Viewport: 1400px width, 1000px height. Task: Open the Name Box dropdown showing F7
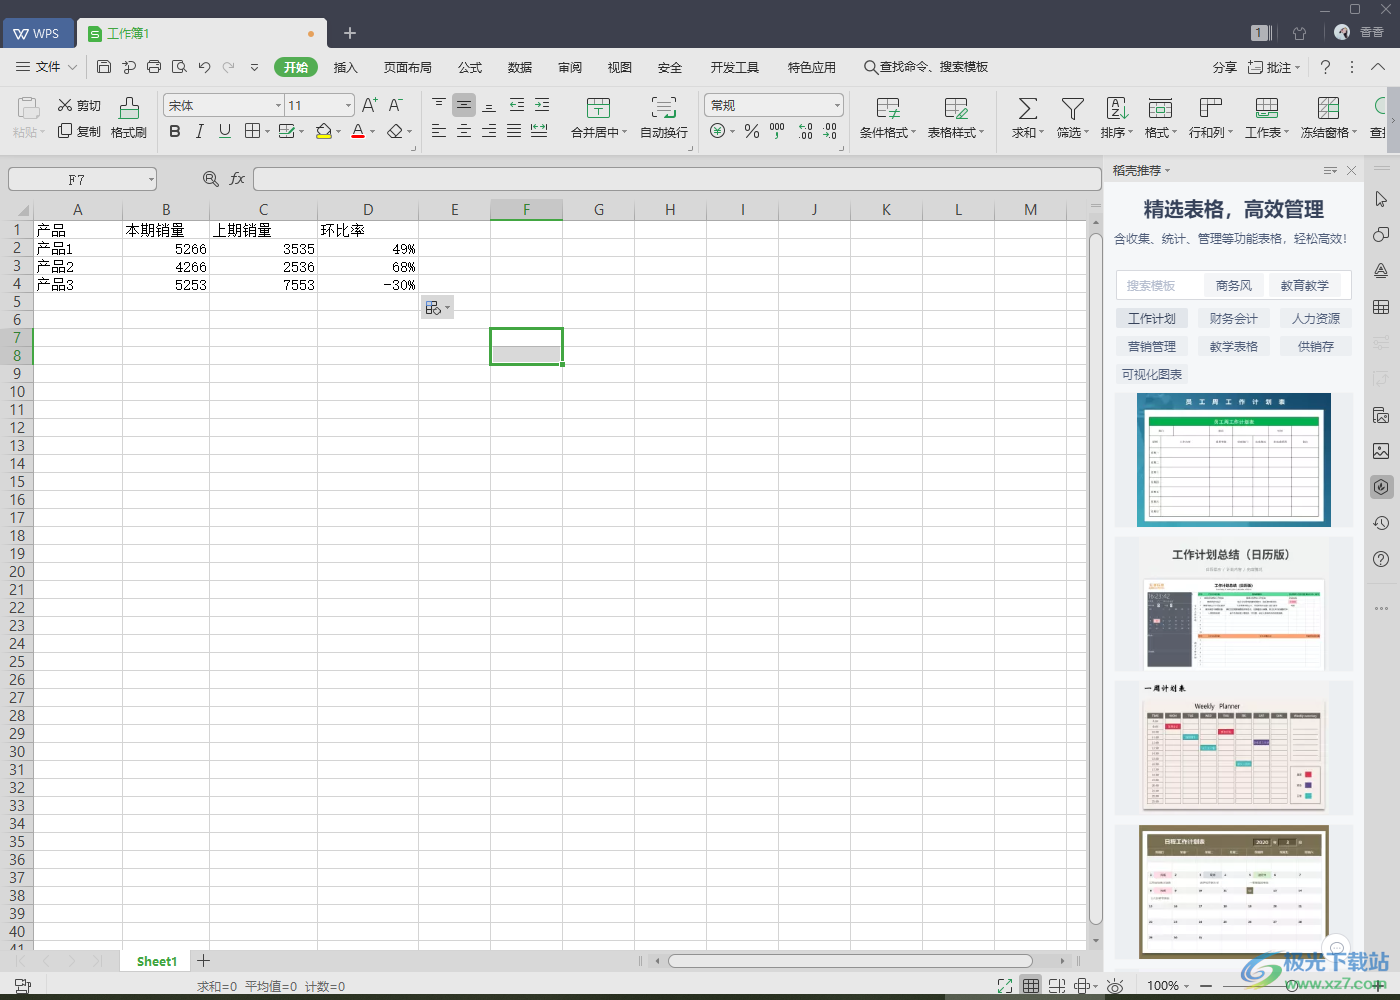(151, 179)
